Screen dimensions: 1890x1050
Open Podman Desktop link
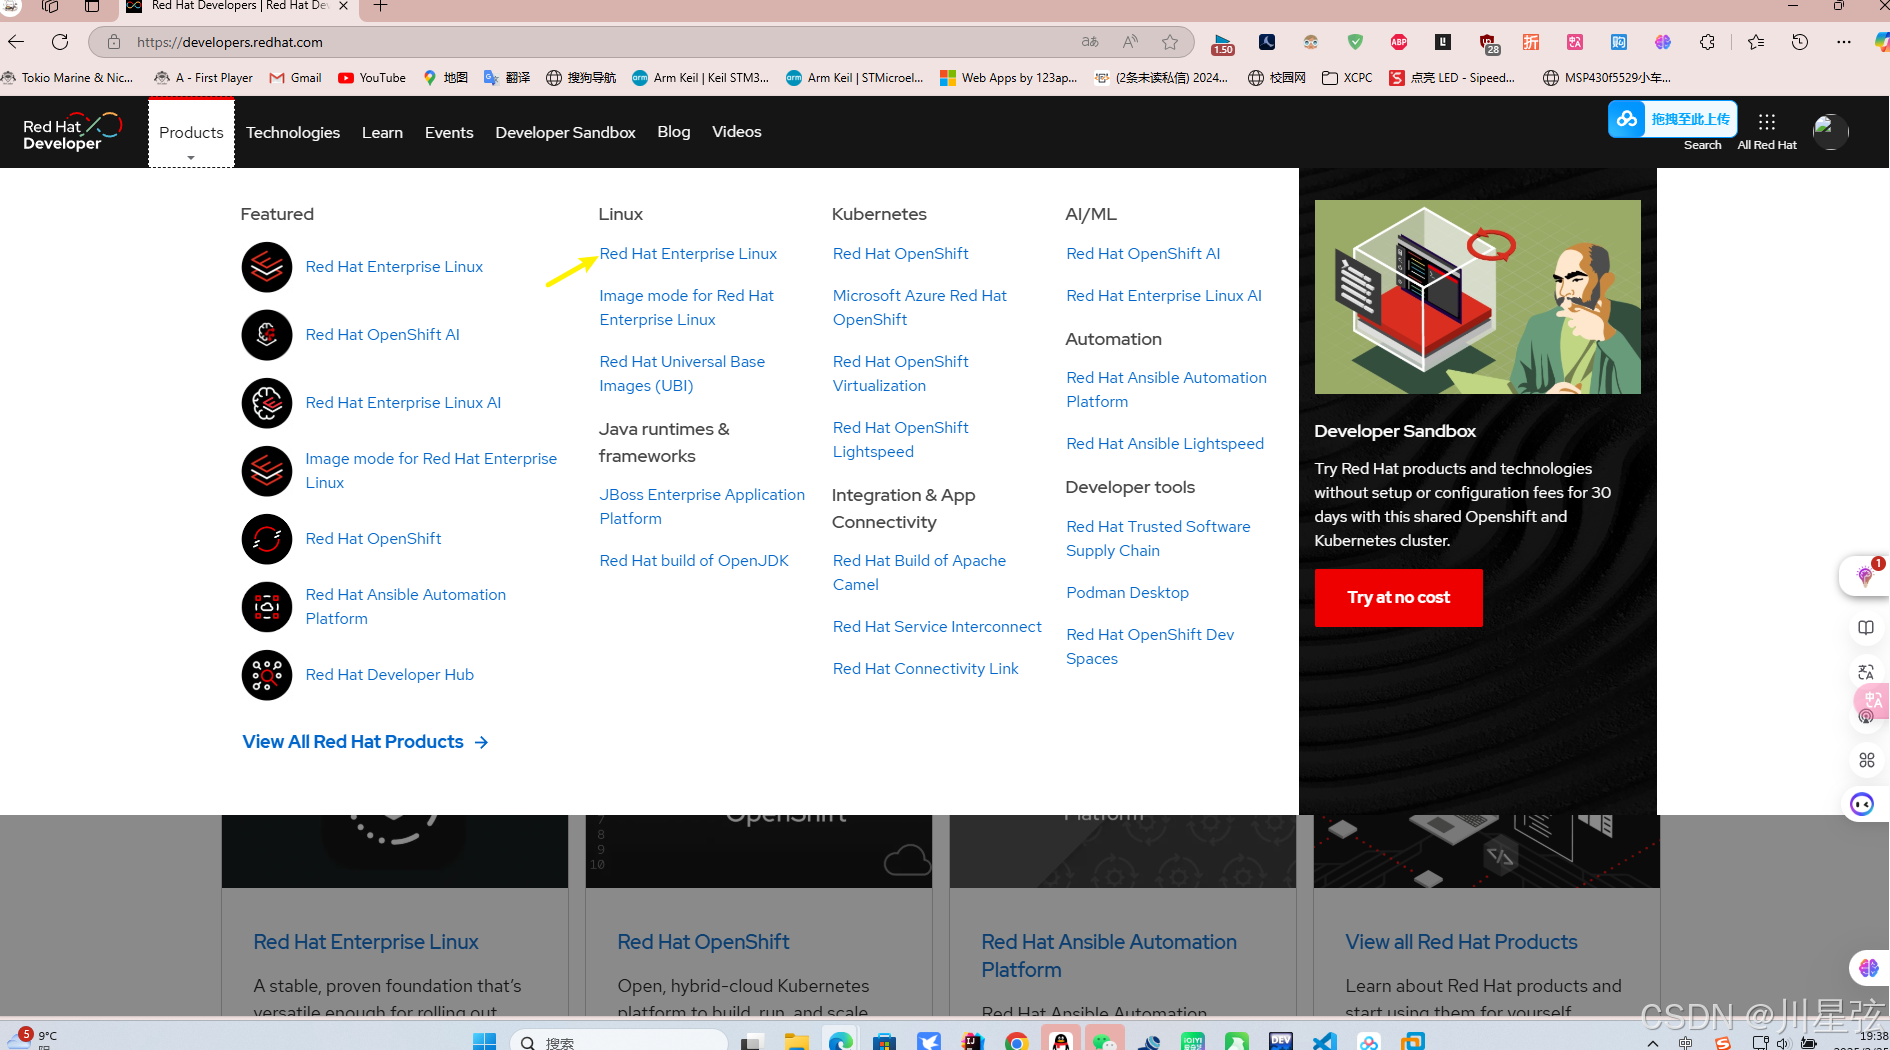pyautogui.click(x=1127, y=593)
